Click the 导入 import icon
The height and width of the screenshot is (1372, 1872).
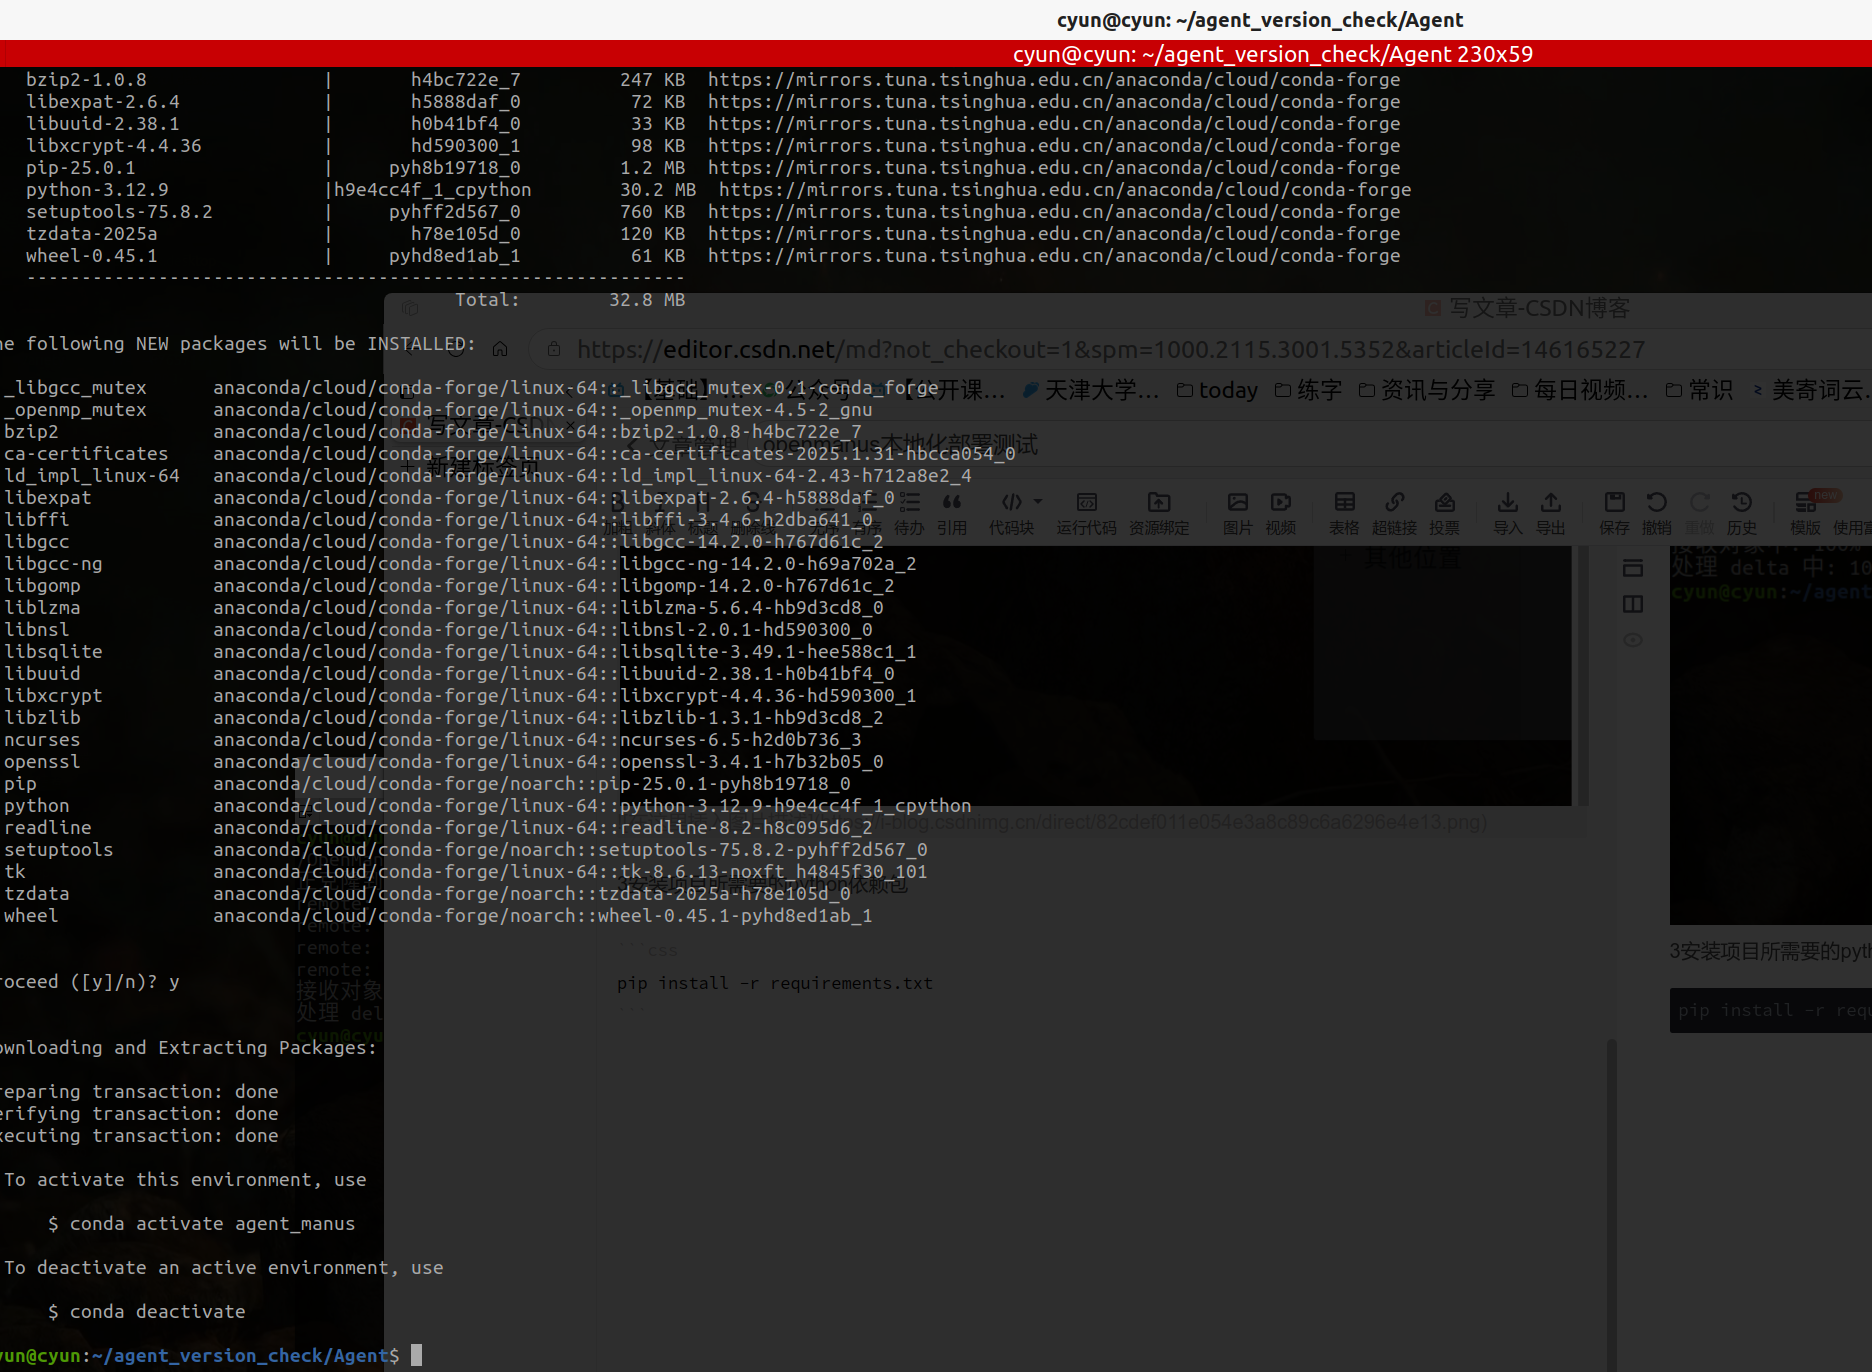point(1508,513)
